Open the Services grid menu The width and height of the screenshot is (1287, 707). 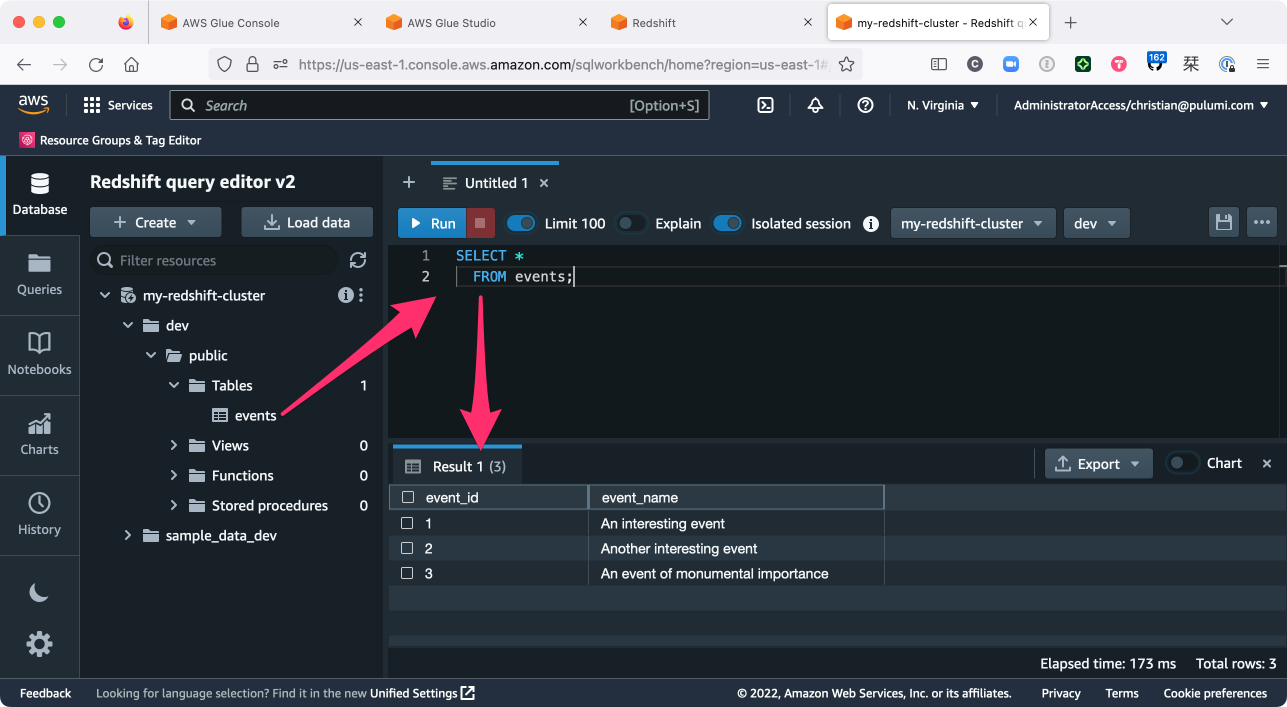coord(117,105)
